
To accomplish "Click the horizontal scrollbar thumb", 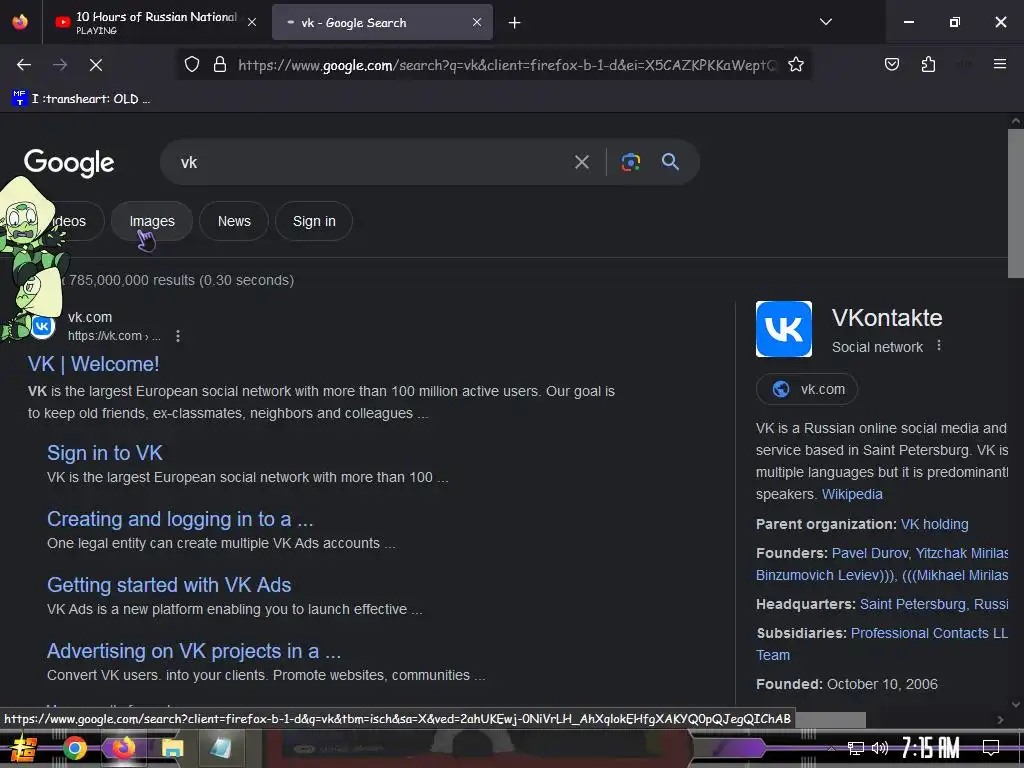I will pos(829,719).
